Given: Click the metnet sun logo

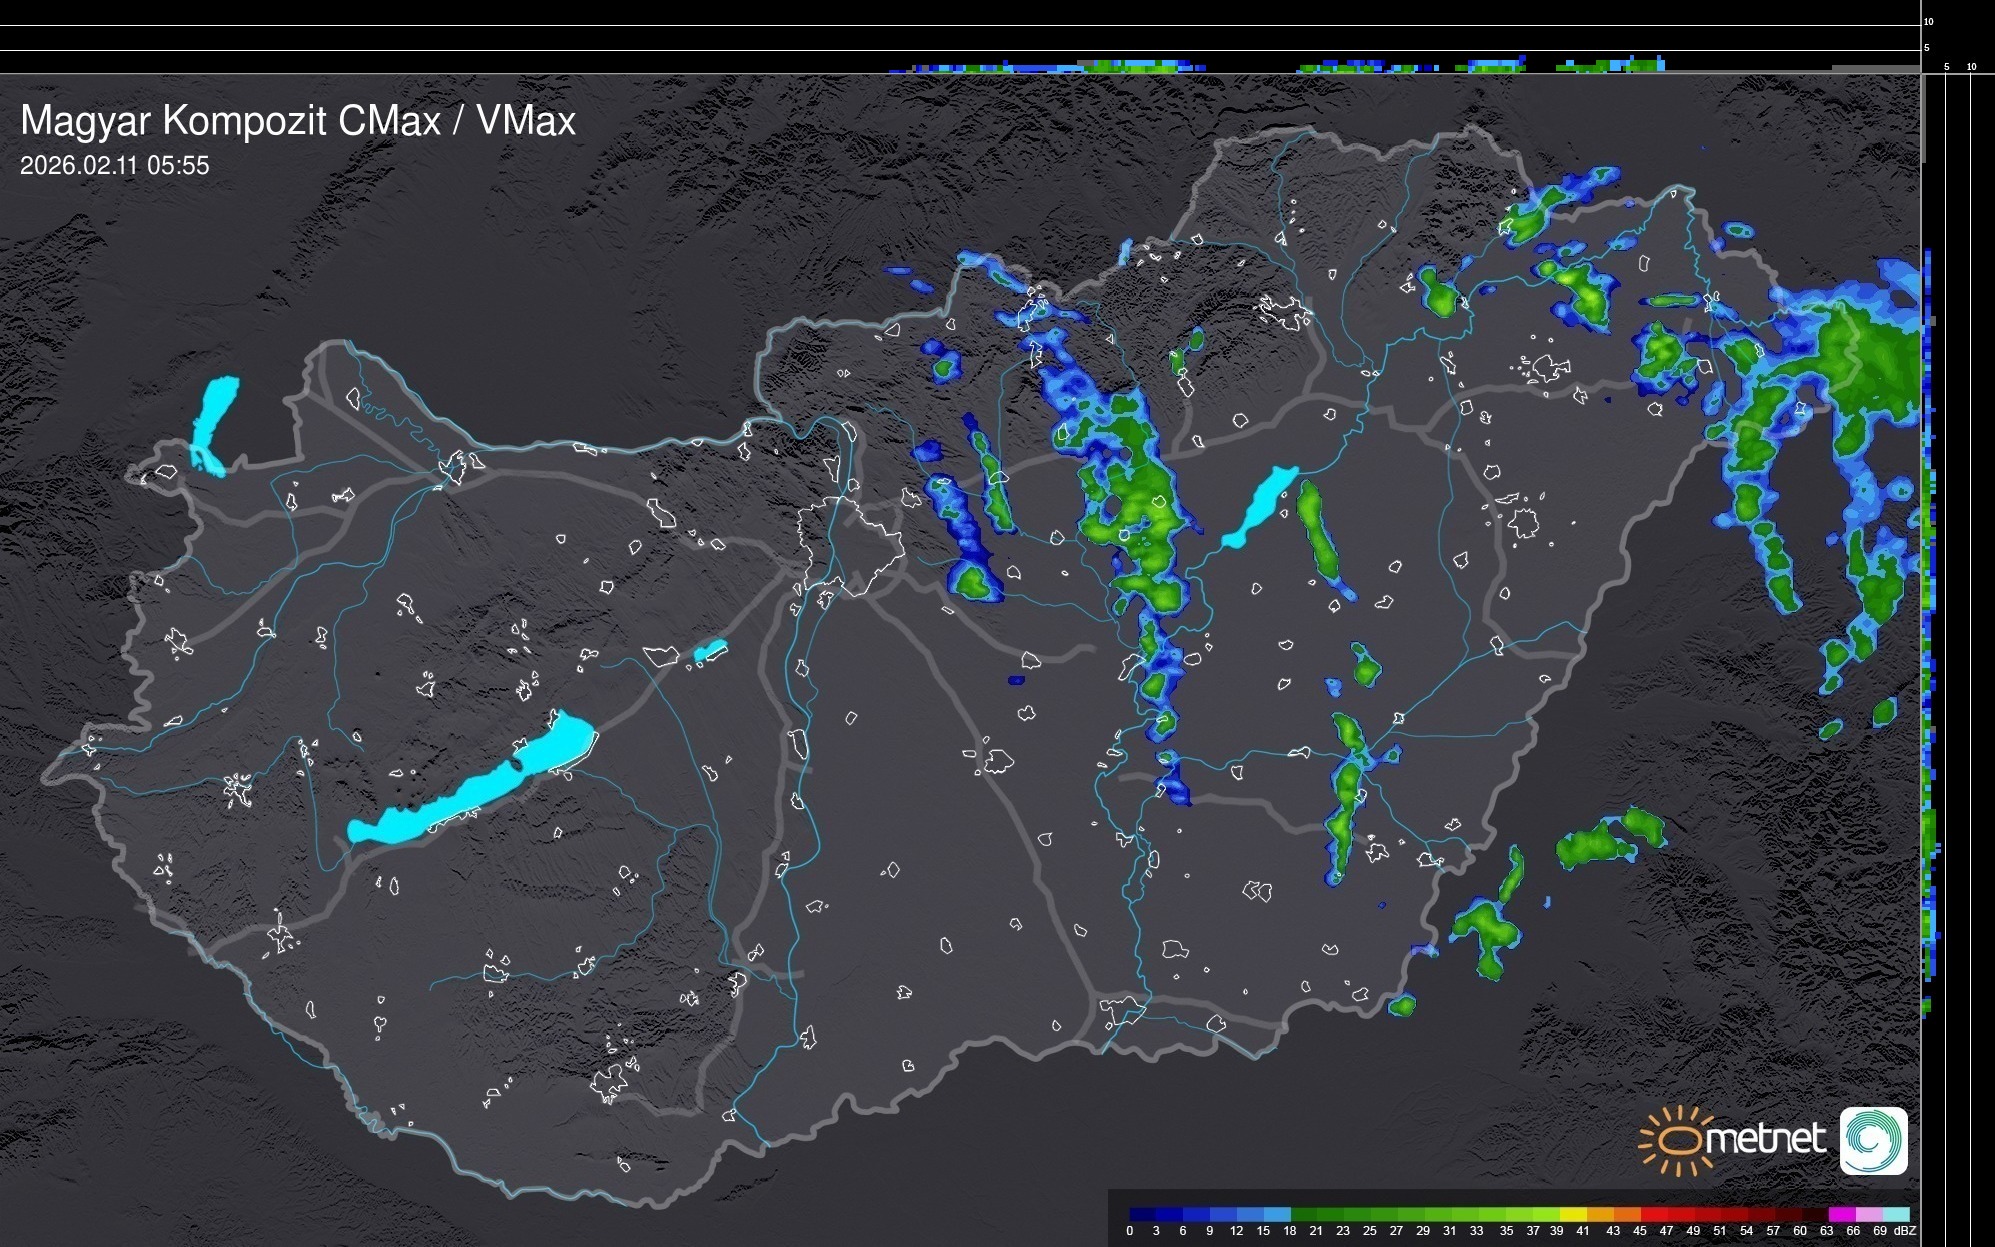Looking at the screenshot, I should click(x=1676, y=1140).
